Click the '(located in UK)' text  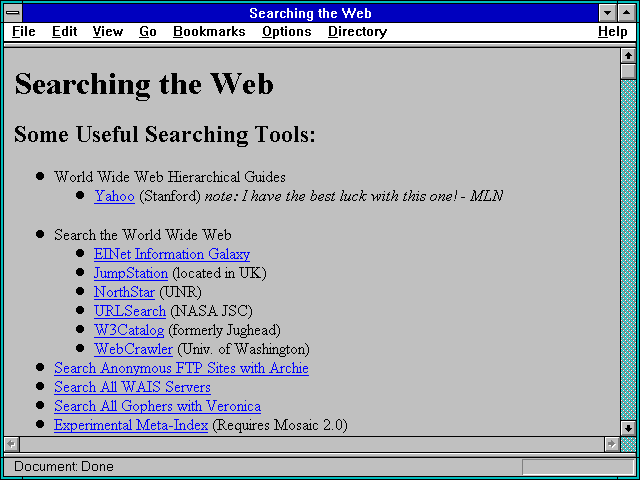(219, 273)
